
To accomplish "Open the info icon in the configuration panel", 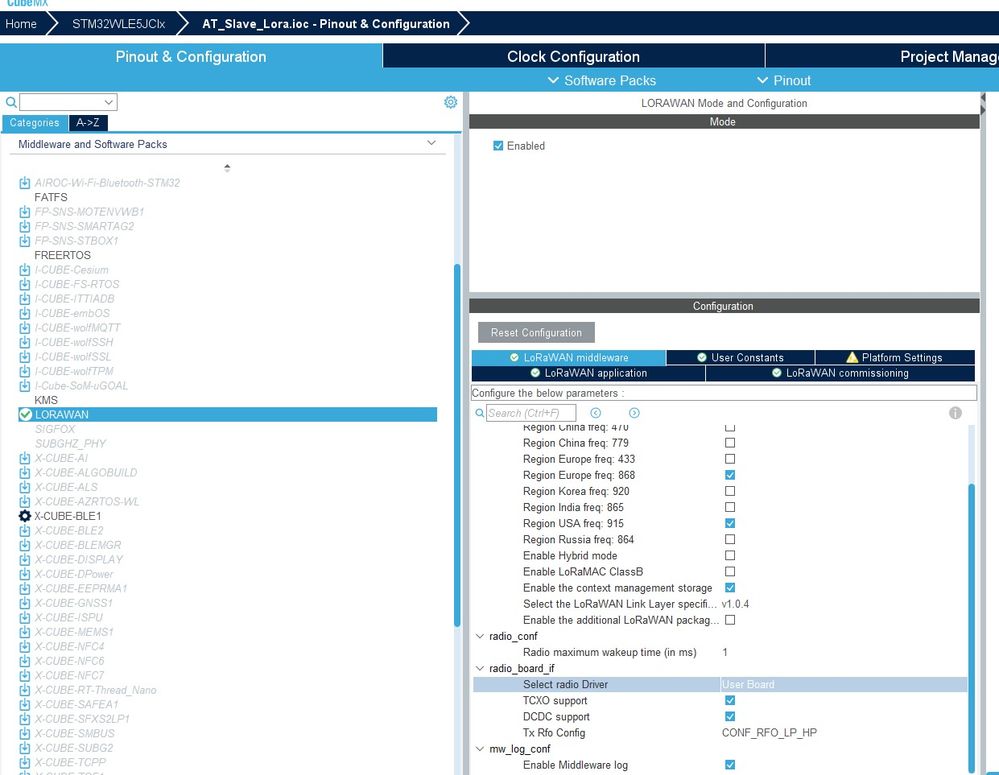I will (x=955, y=413).
